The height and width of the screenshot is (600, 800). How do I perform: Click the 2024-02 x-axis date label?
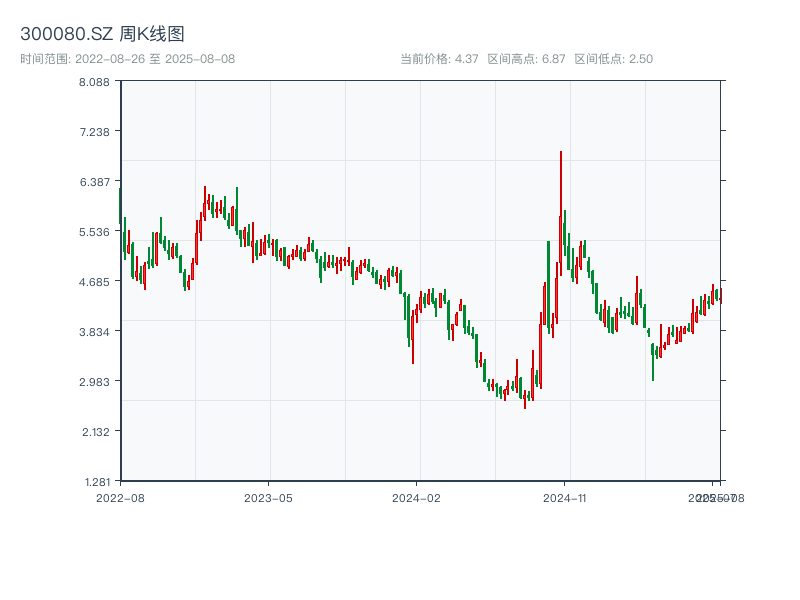coord(416,497)
